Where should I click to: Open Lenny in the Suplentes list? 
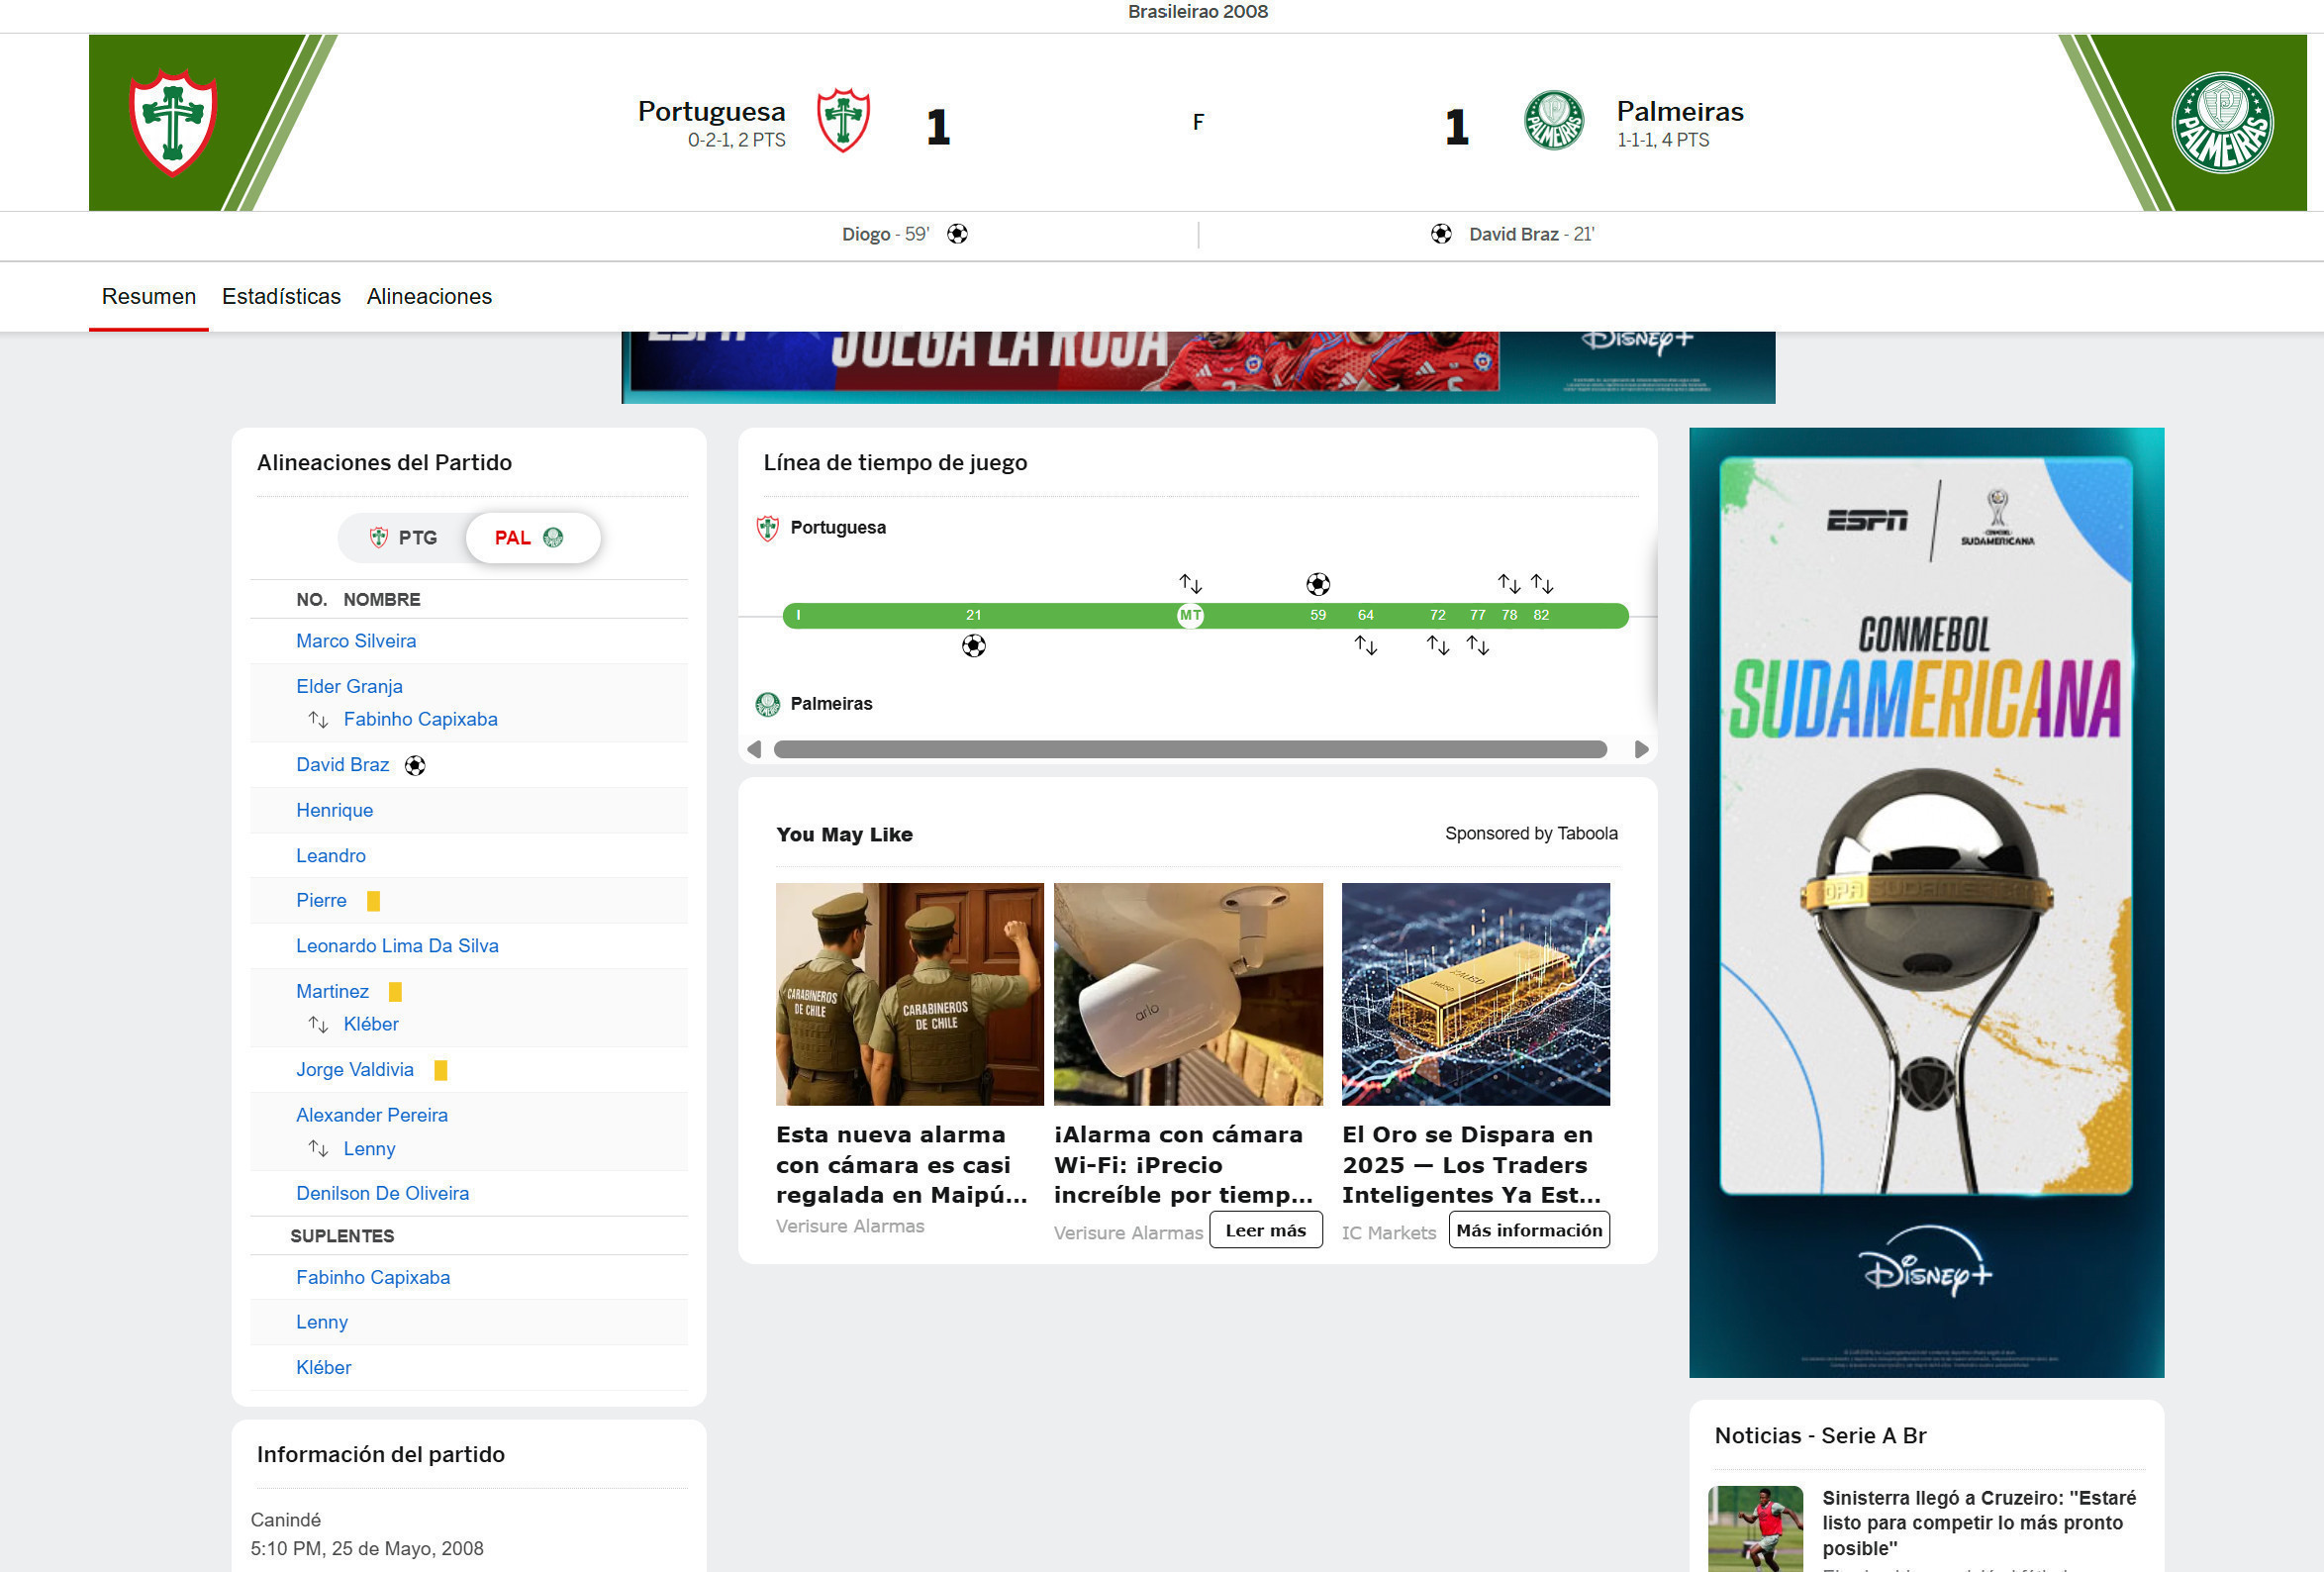(322, 1322)
